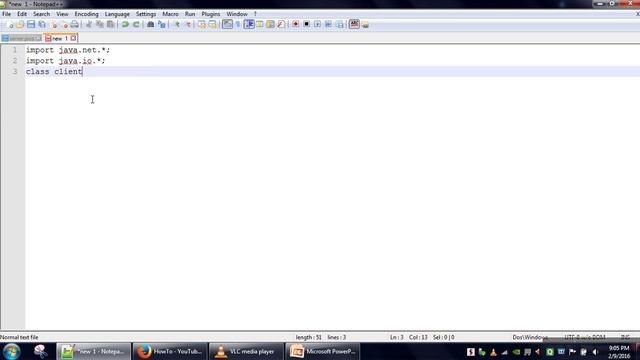Open the ? help menu
This screenshot has width=640, height=360.
click(x=256, y=14)
